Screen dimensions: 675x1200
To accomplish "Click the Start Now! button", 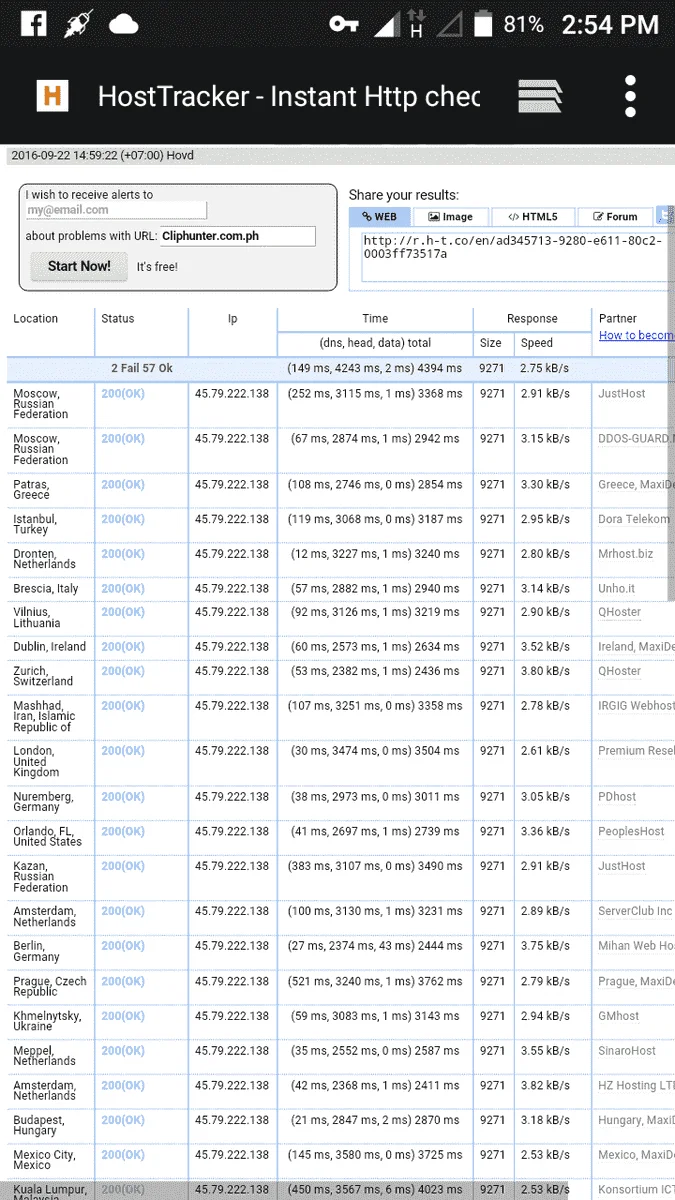I will [x=79, y=266].
